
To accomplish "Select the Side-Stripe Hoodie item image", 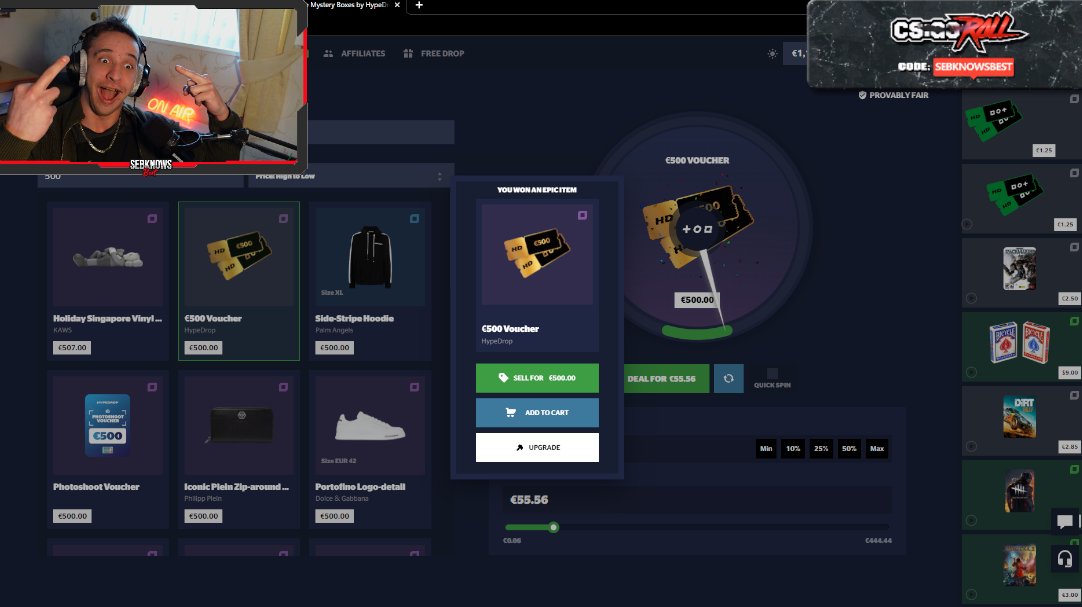I will pos(370,257).
